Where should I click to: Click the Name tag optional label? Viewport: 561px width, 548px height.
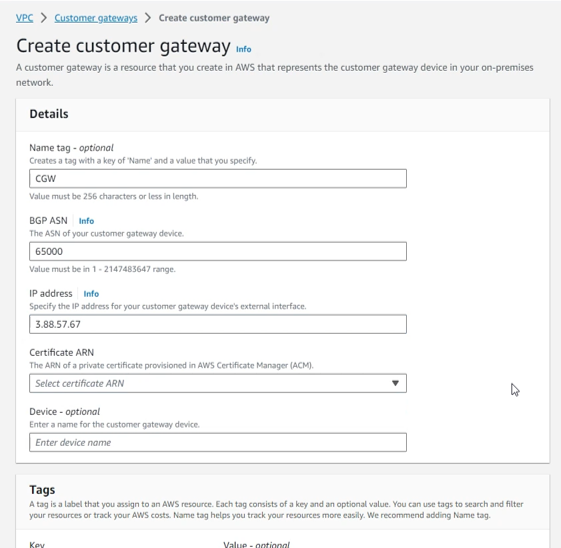pyautogui.click(x=72, y=148)
